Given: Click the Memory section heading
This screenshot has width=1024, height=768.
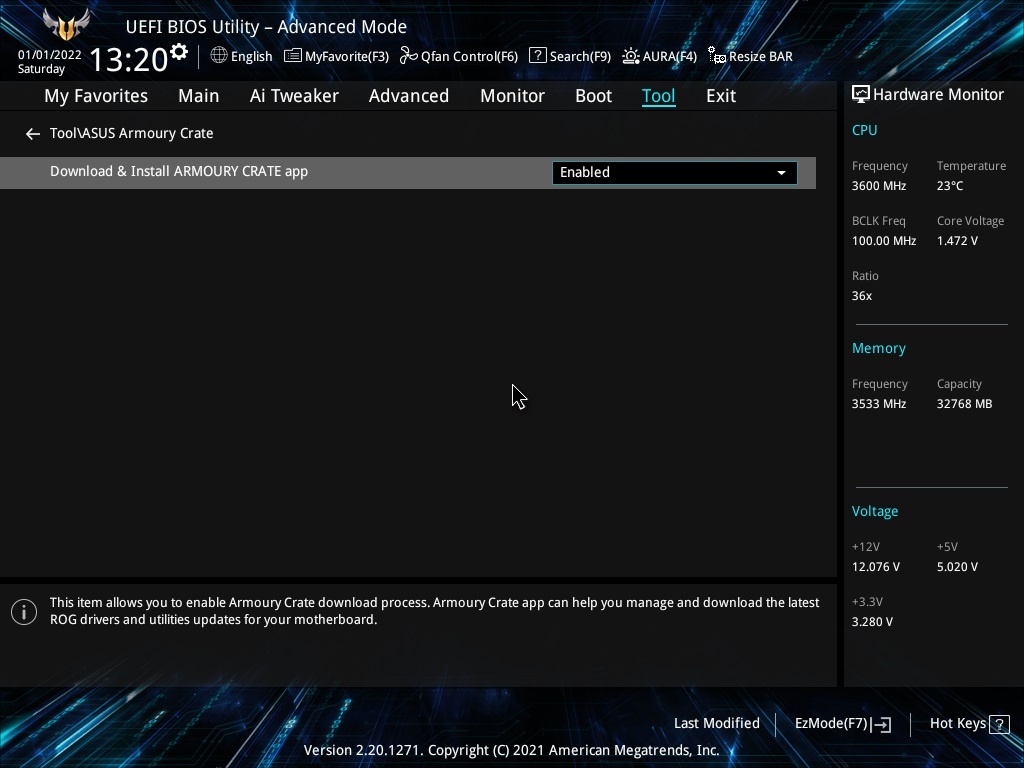Looking at the screenshot, I should (x=878, y=349).
